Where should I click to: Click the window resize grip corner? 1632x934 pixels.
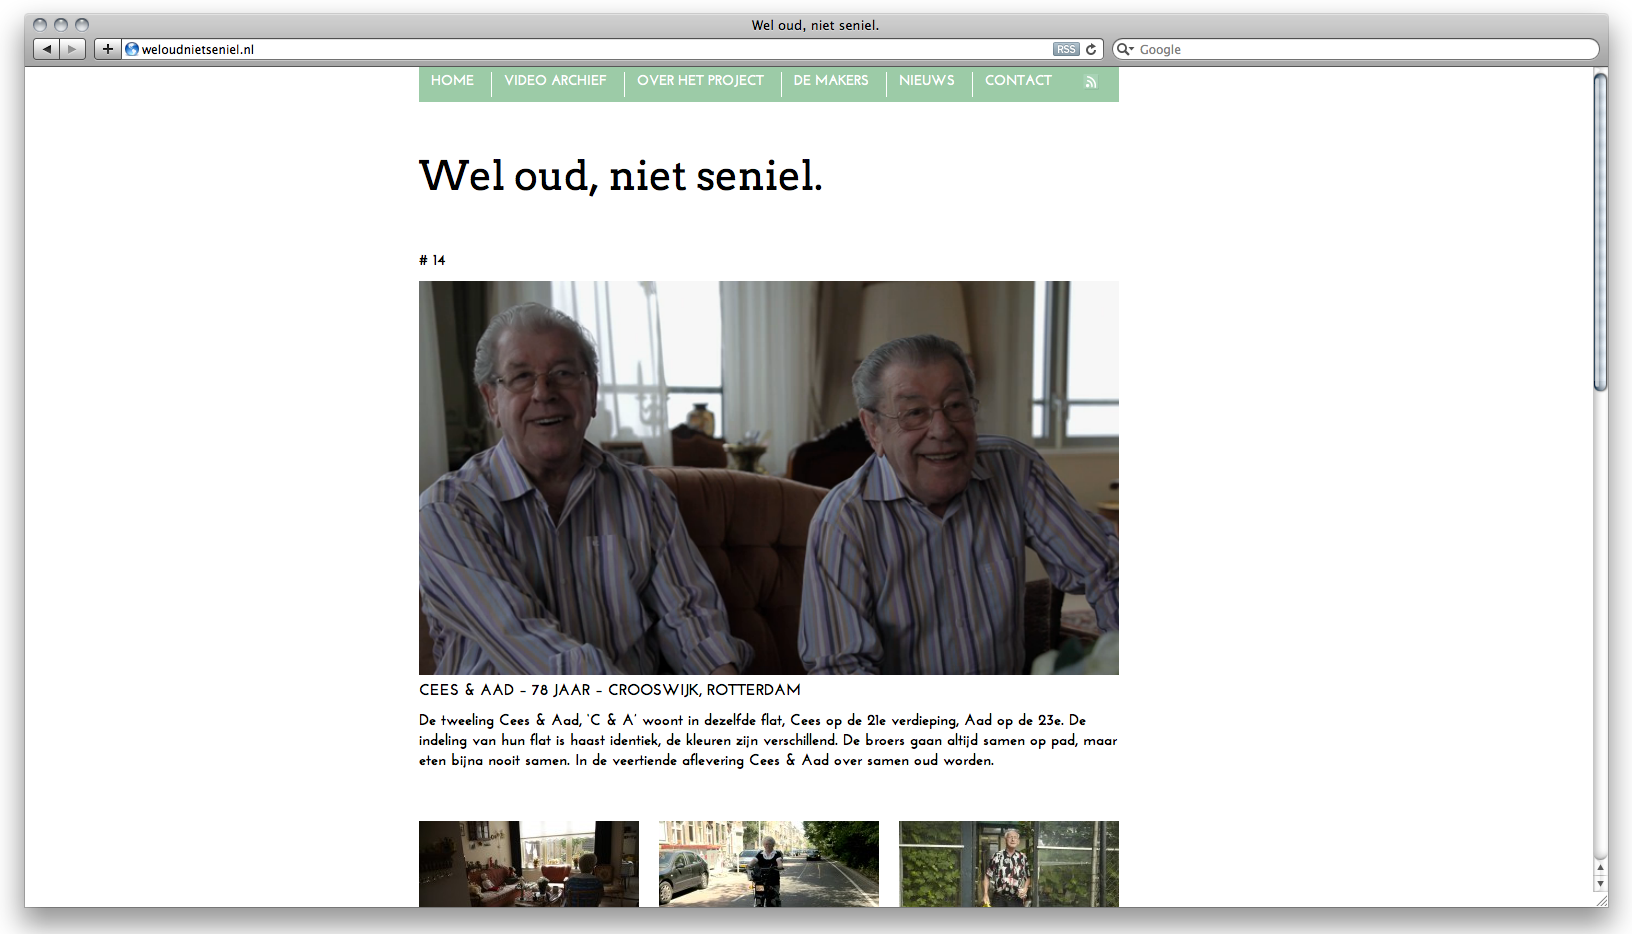tap(1600, 900)
